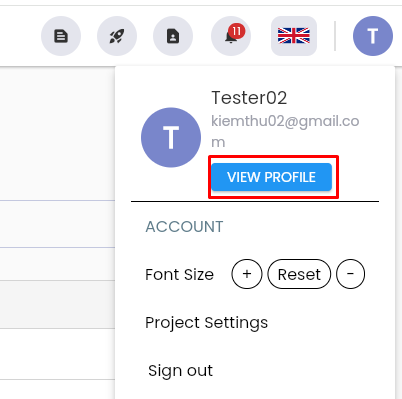Screen dimensions: 402x399
Task: Open Project Settings menu entry
Action: [x=207, y=323]
